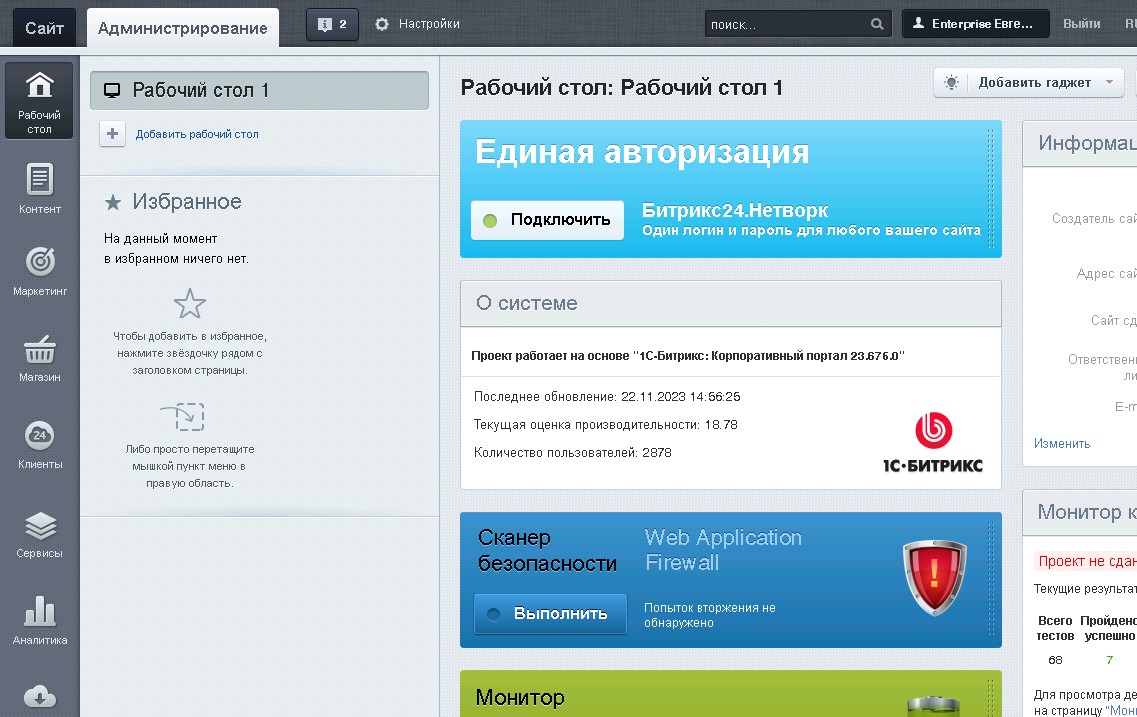Click the Выполнить security scanner button
The height and width of the screenshot is (717, 1137).
[550, 613]
